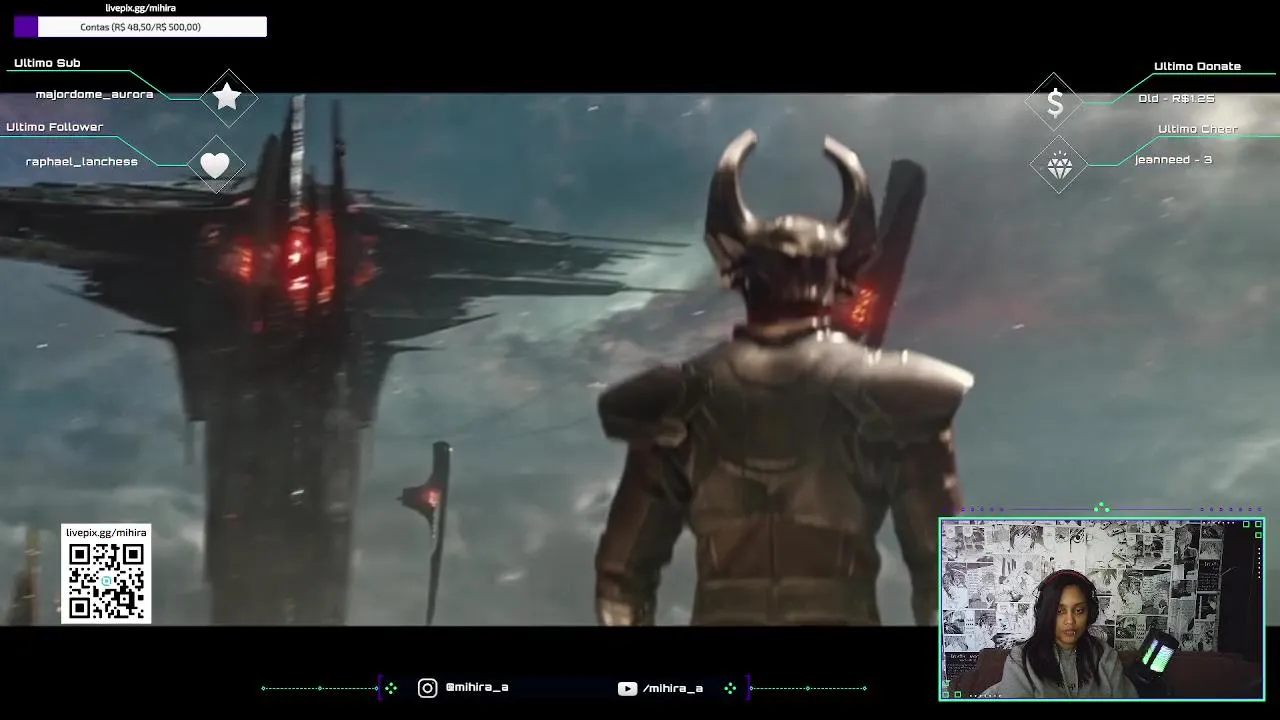This screenshot has height=720, width=1280.
Task: Click the username 'majordome_aurora'
Action: click(95, 94)
